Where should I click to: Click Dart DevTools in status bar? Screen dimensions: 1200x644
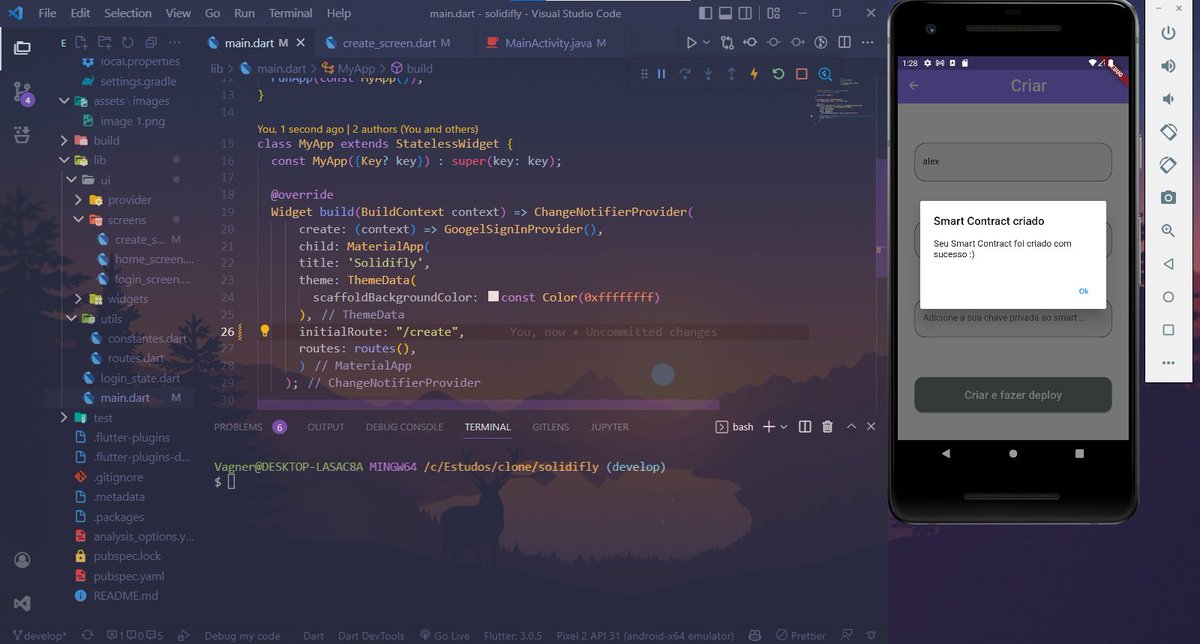point(370,635)
